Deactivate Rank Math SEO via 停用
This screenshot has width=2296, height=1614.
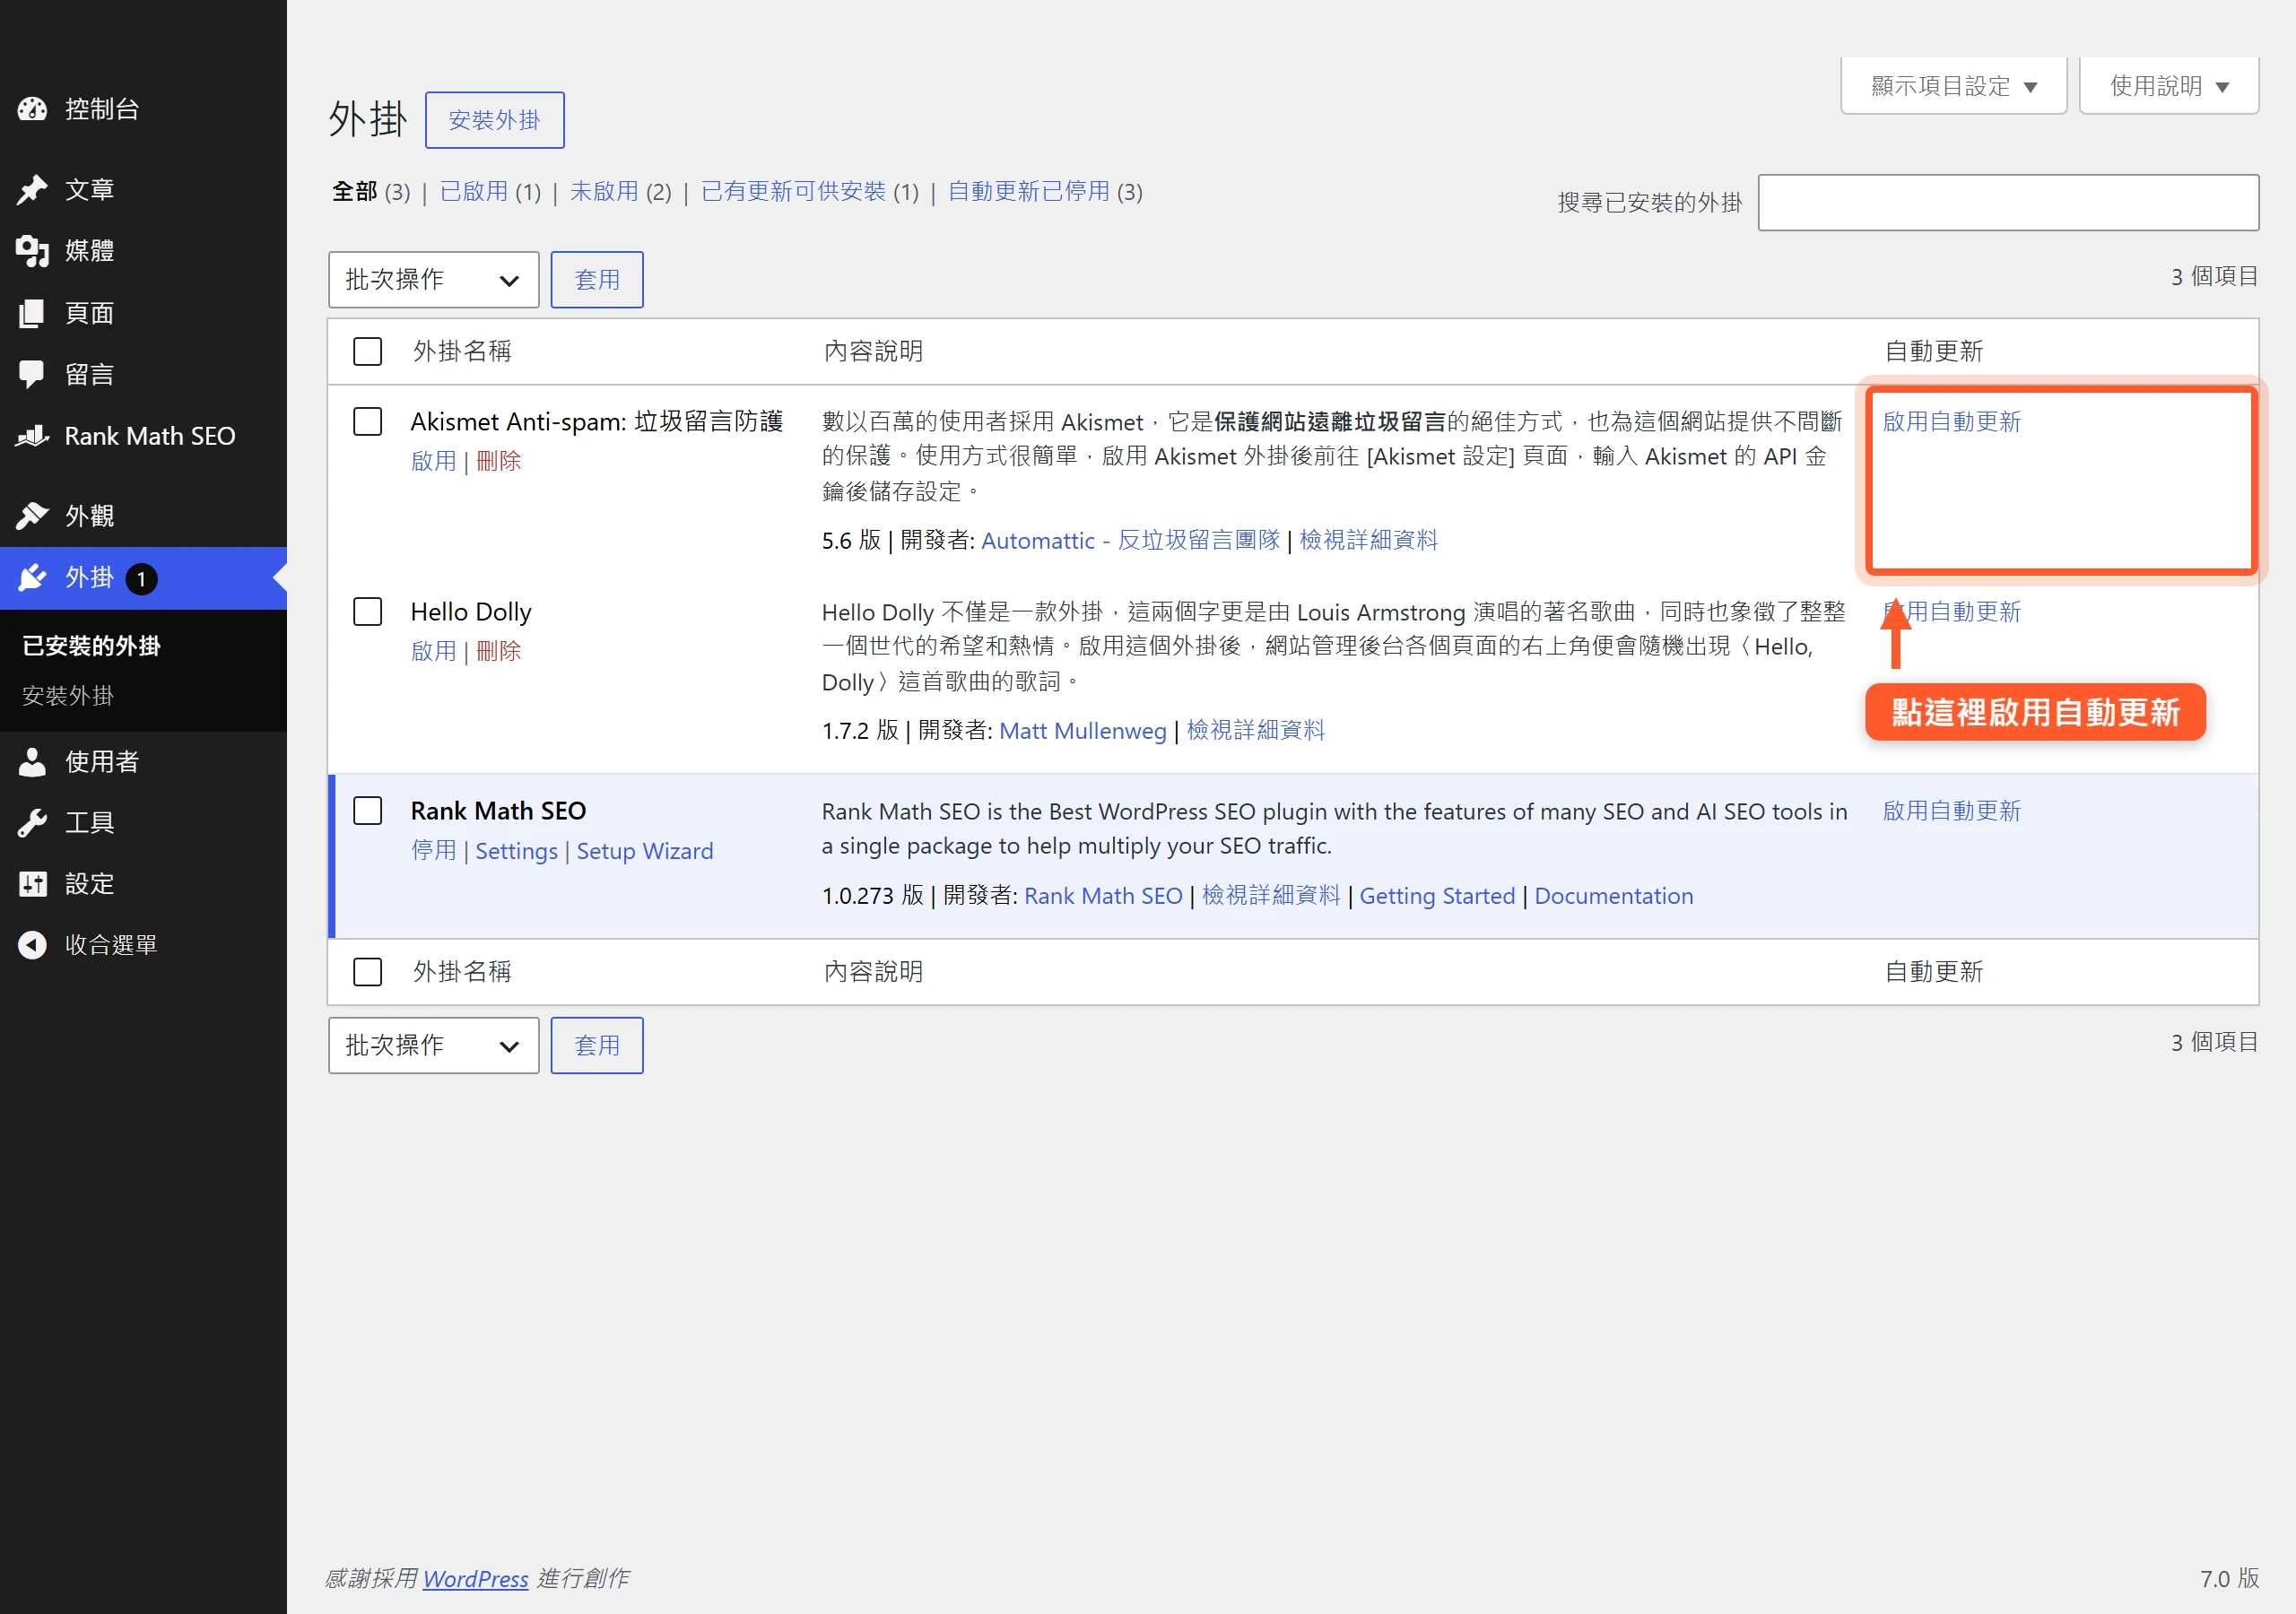click(434, 850)
